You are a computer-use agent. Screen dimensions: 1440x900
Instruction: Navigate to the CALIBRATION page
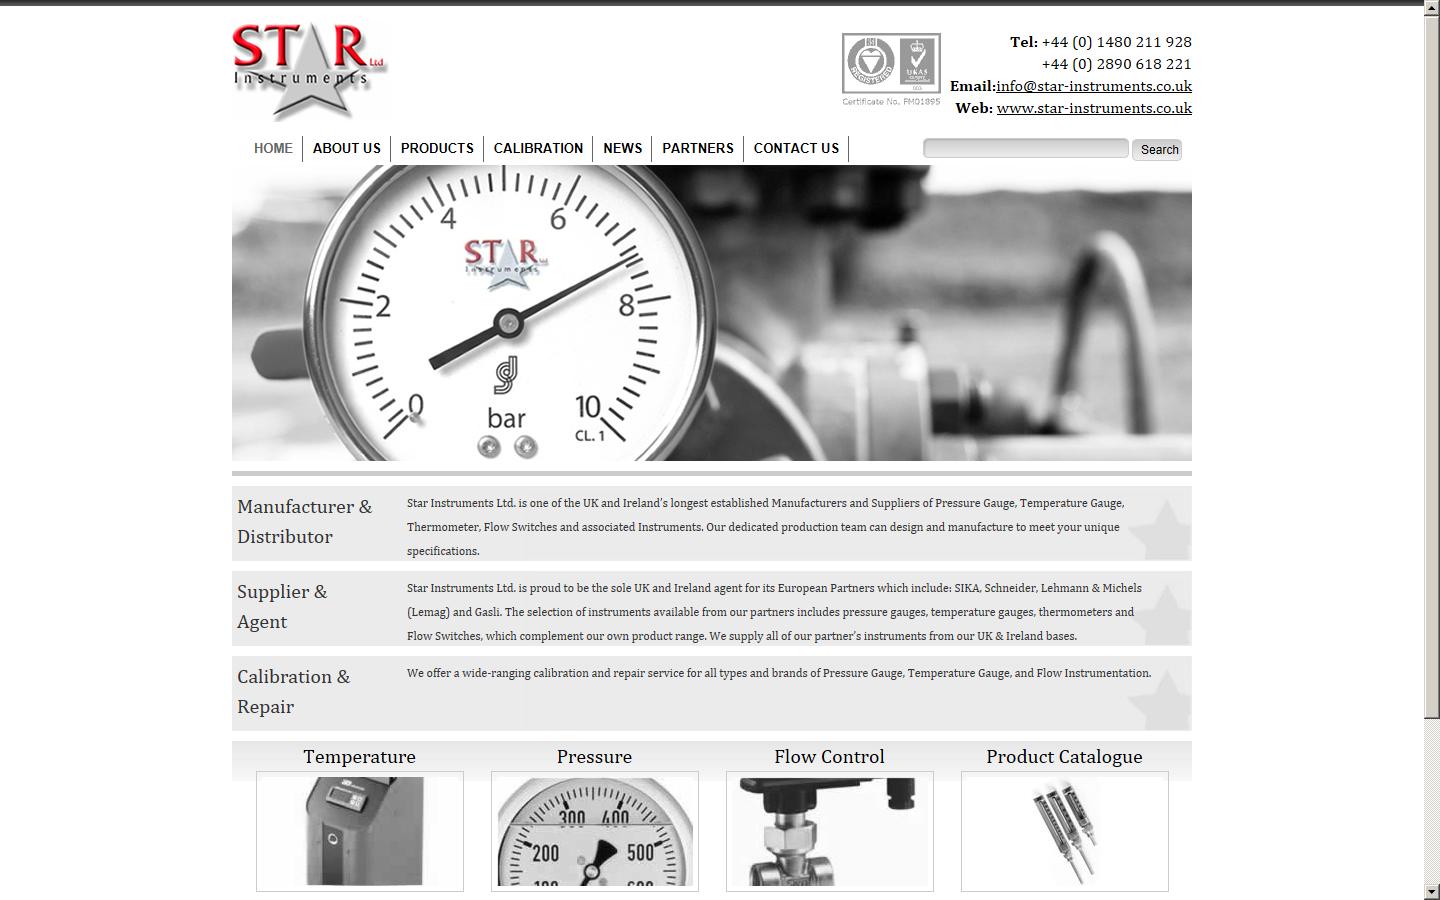tap(538, 148)
